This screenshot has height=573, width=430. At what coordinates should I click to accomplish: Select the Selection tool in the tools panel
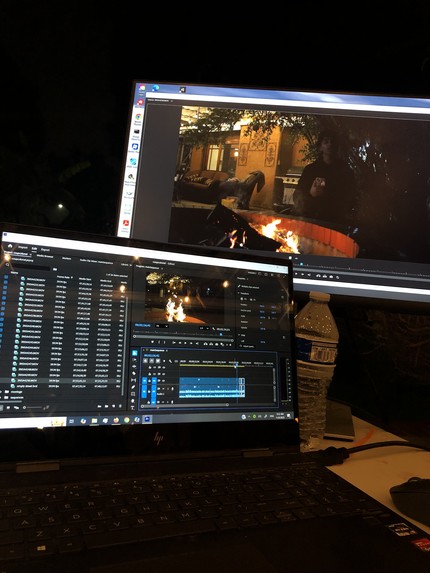[134, 353]
